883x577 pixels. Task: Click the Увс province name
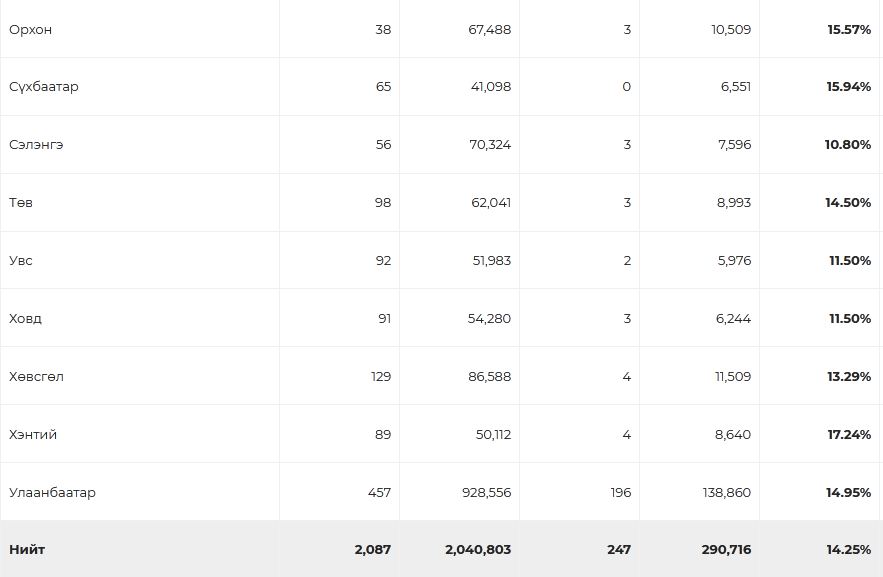pyautogui.click(x=21, y=261)
